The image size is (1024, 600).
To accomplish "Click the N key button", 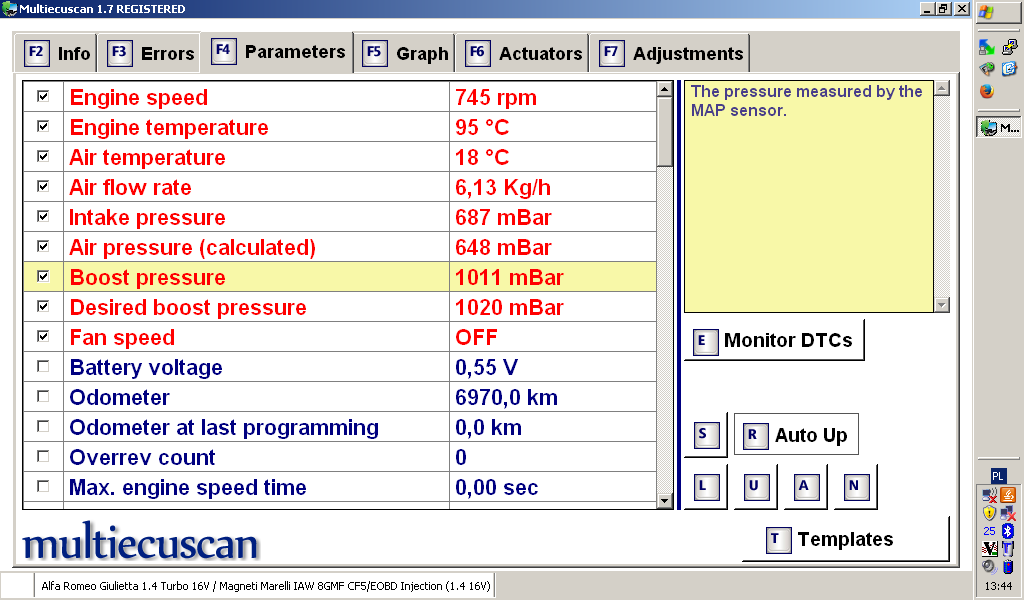I will pyautogui.click(x=856, y=486).
